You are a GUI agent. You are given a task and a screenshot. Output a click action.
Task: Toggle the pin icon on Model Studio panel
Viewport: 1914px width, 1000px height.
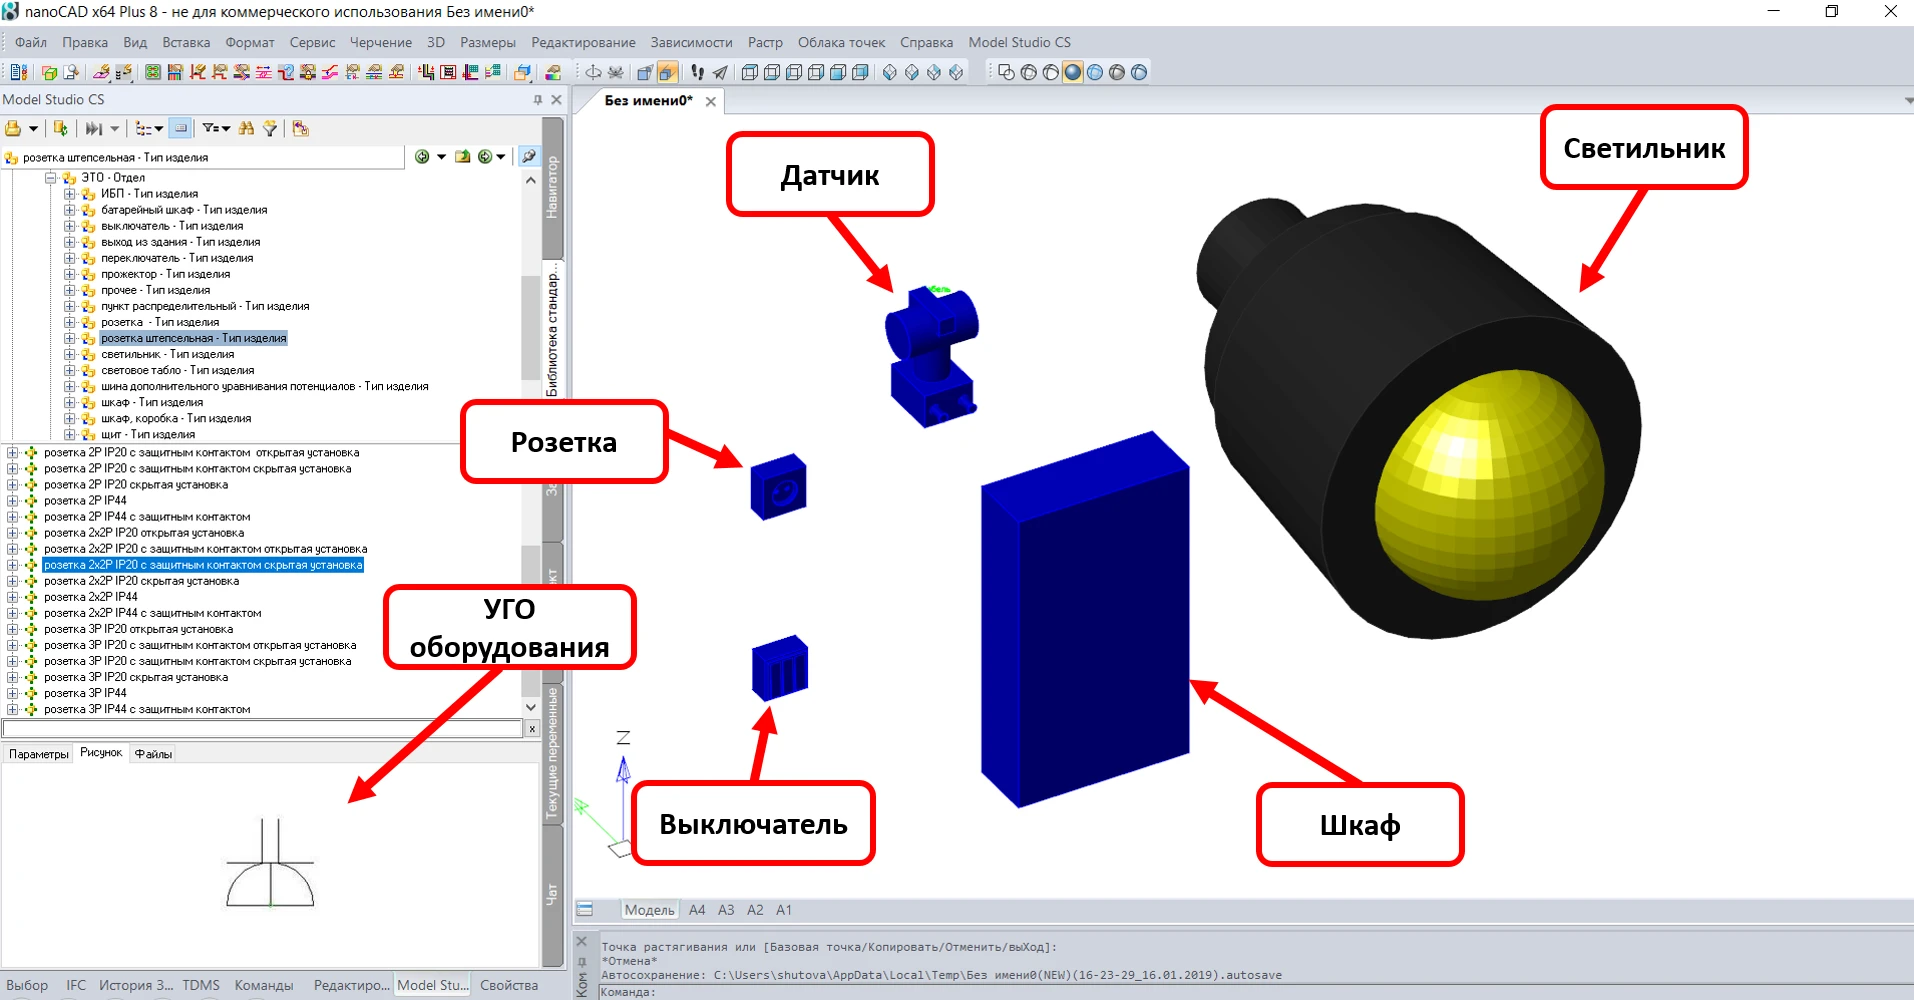point(538,100)
